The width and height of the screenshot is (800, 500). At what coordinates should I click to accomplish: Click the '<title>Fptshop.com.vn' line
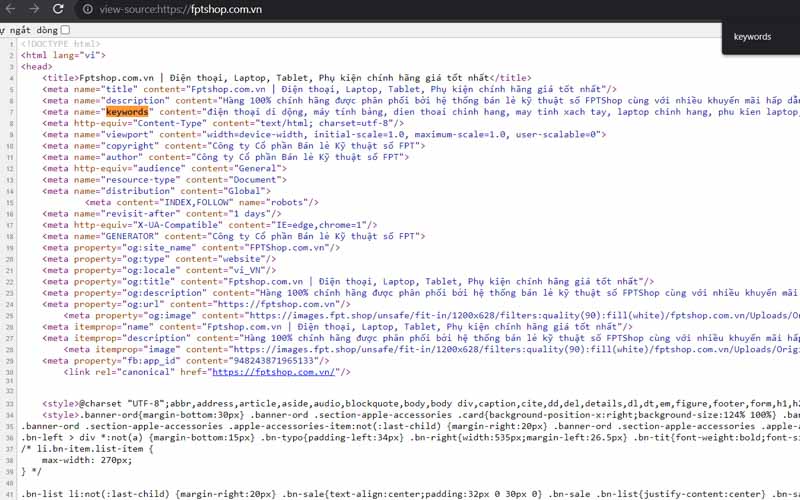pyautogui.click(x=287, y=78)
